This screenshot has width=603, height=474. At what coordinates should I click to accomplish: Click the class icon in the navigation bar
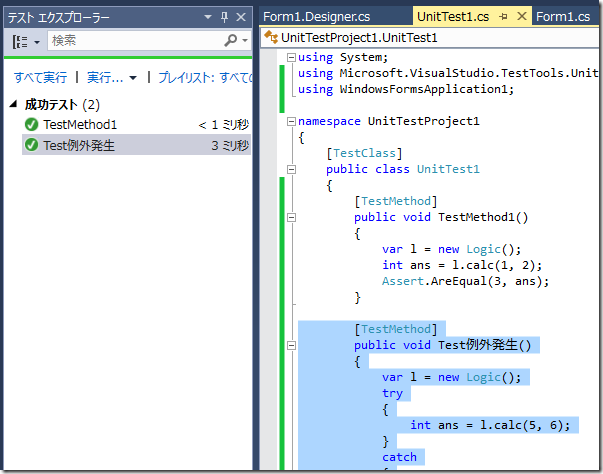pos(271,38)
